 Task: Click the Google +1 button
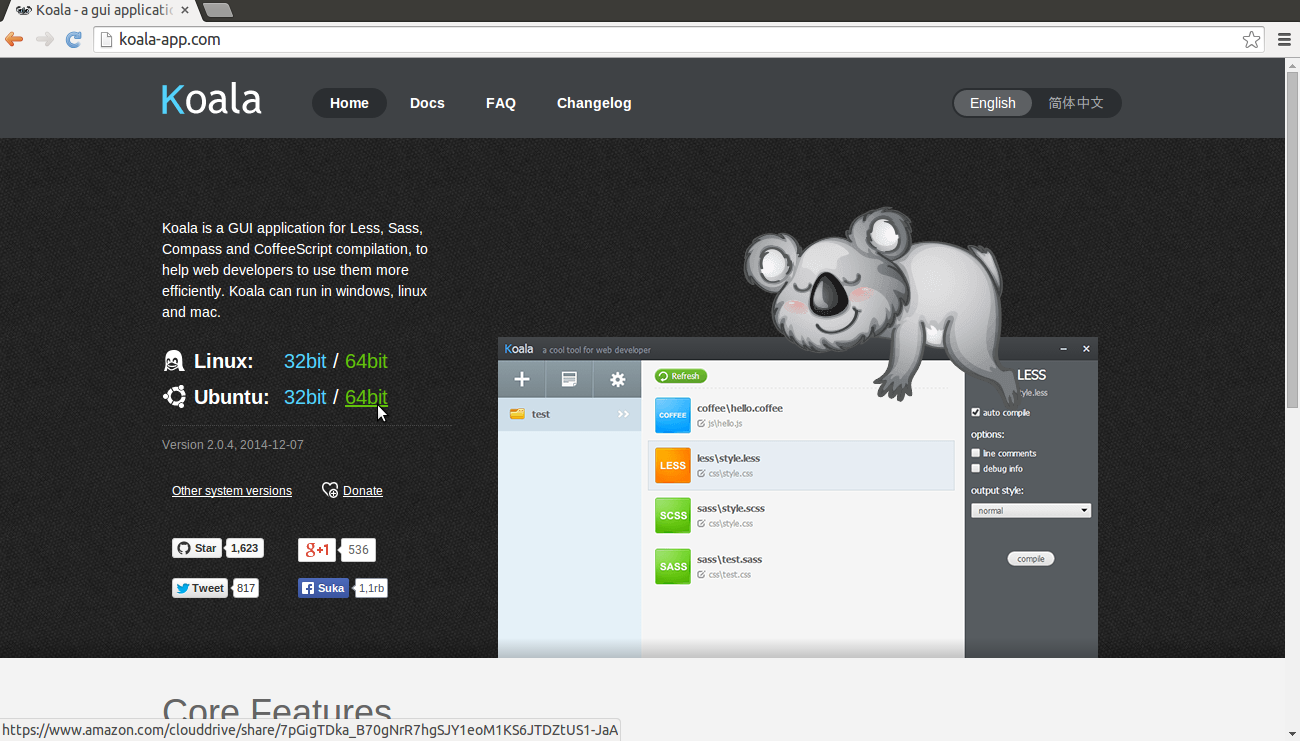click(316, 549)
